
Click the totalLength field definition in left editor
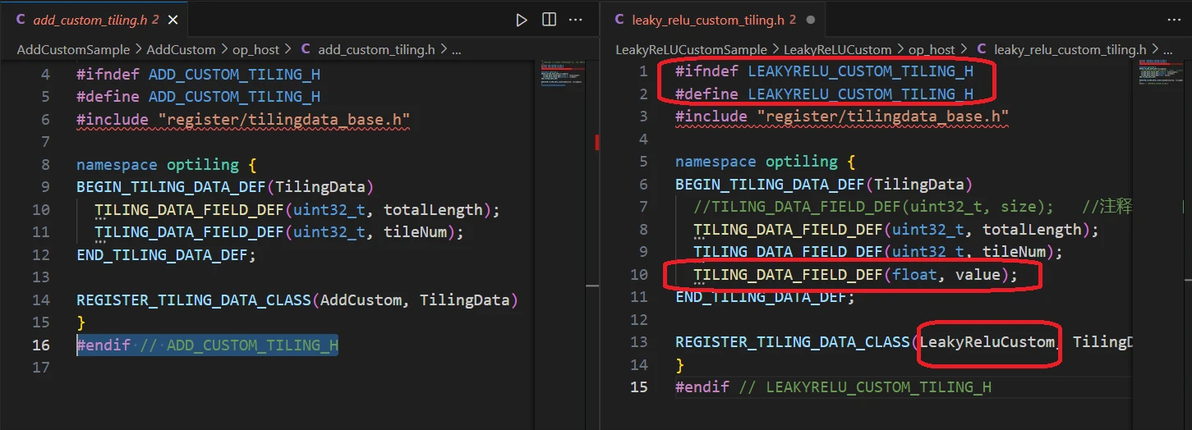(298, 210)
